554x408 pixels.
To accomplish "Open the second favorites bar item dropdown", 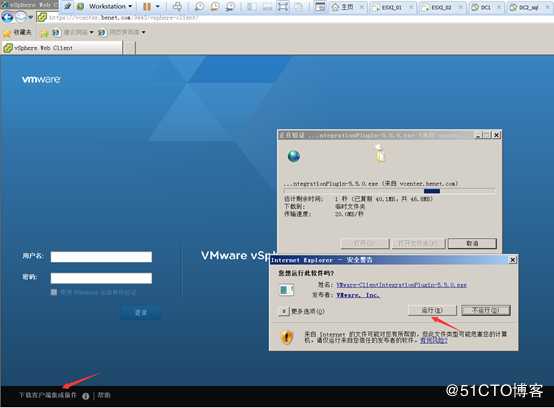I will (x=143, y=32).
